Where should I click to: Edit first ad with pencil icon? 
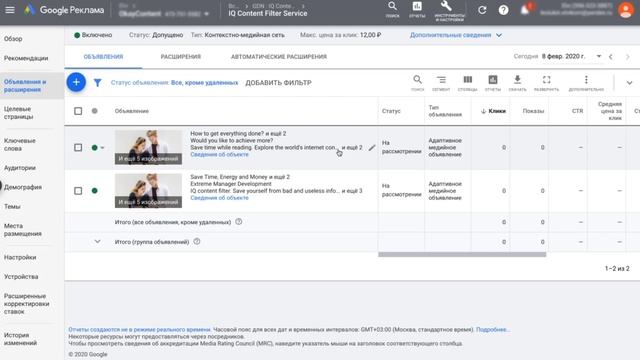click(x=371, y=148)
